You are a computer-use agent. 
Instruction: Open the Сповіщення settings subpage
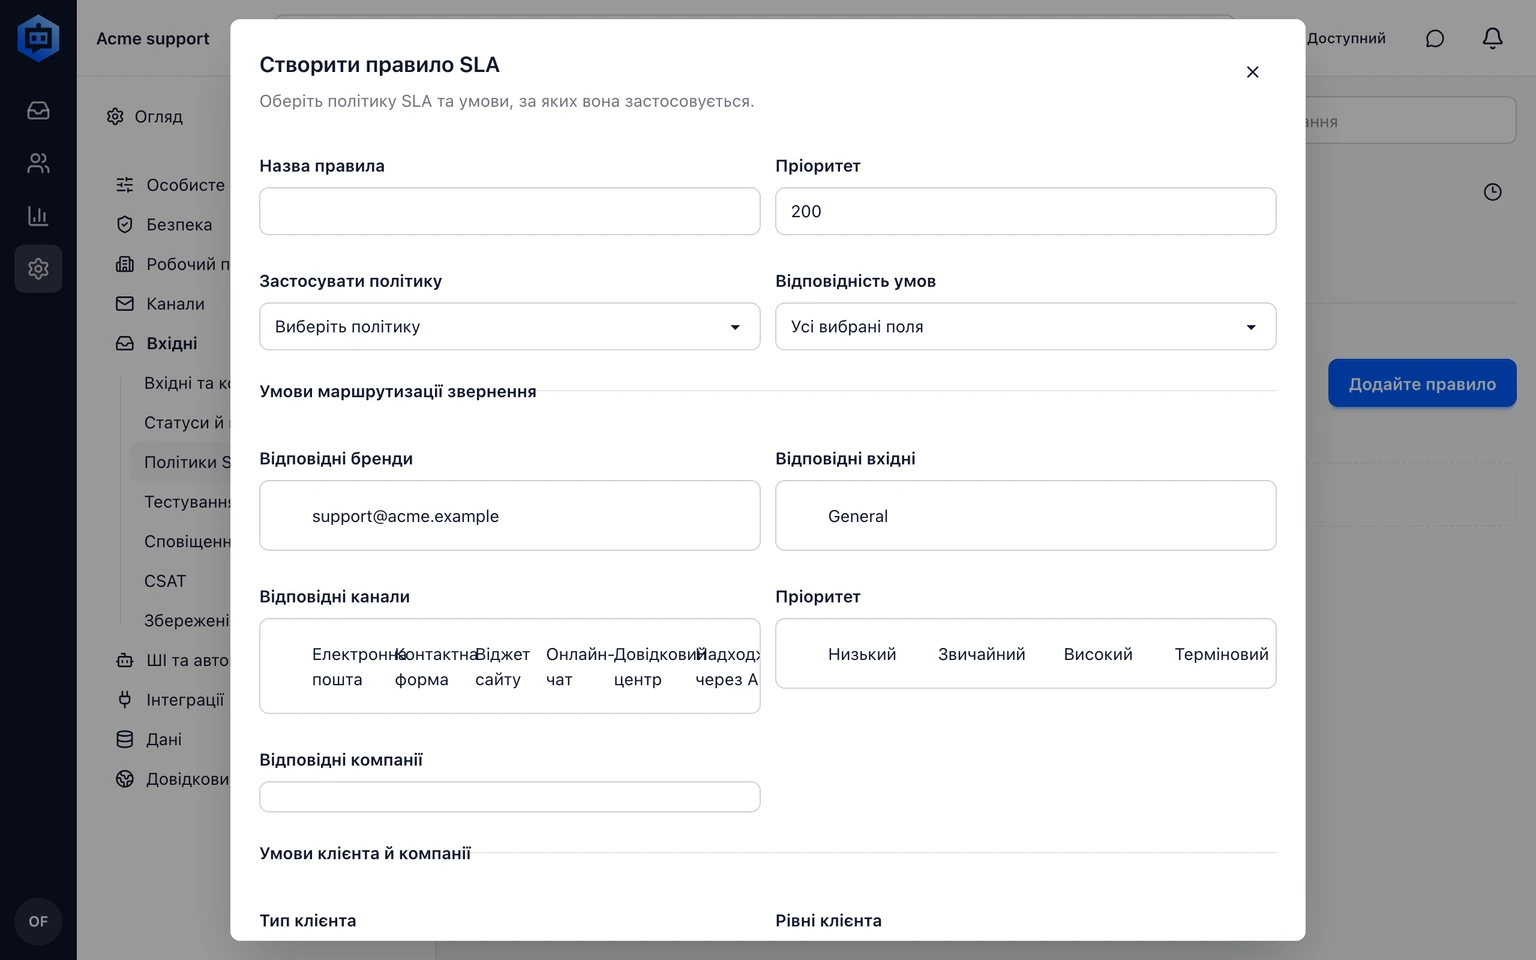pos(187,541)
